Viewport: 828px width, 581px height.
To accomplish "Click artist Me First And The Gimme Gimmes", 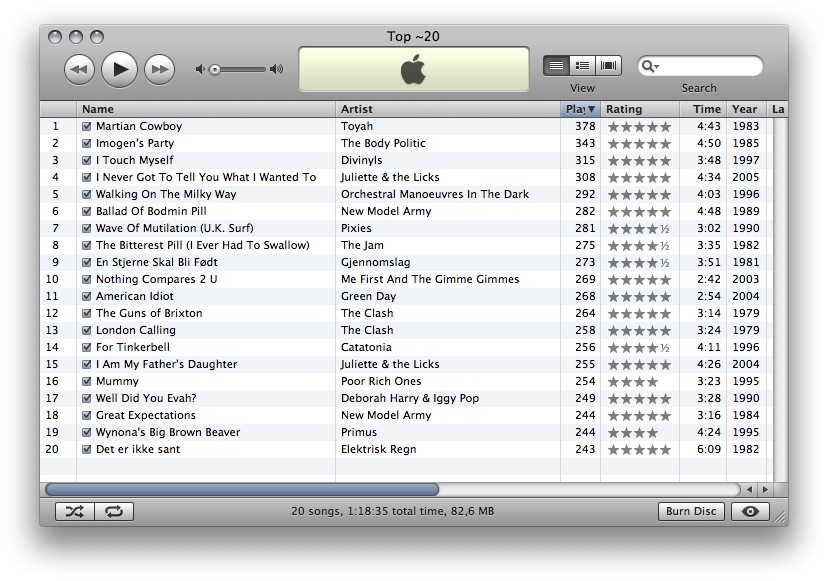I will coord(430,279).
